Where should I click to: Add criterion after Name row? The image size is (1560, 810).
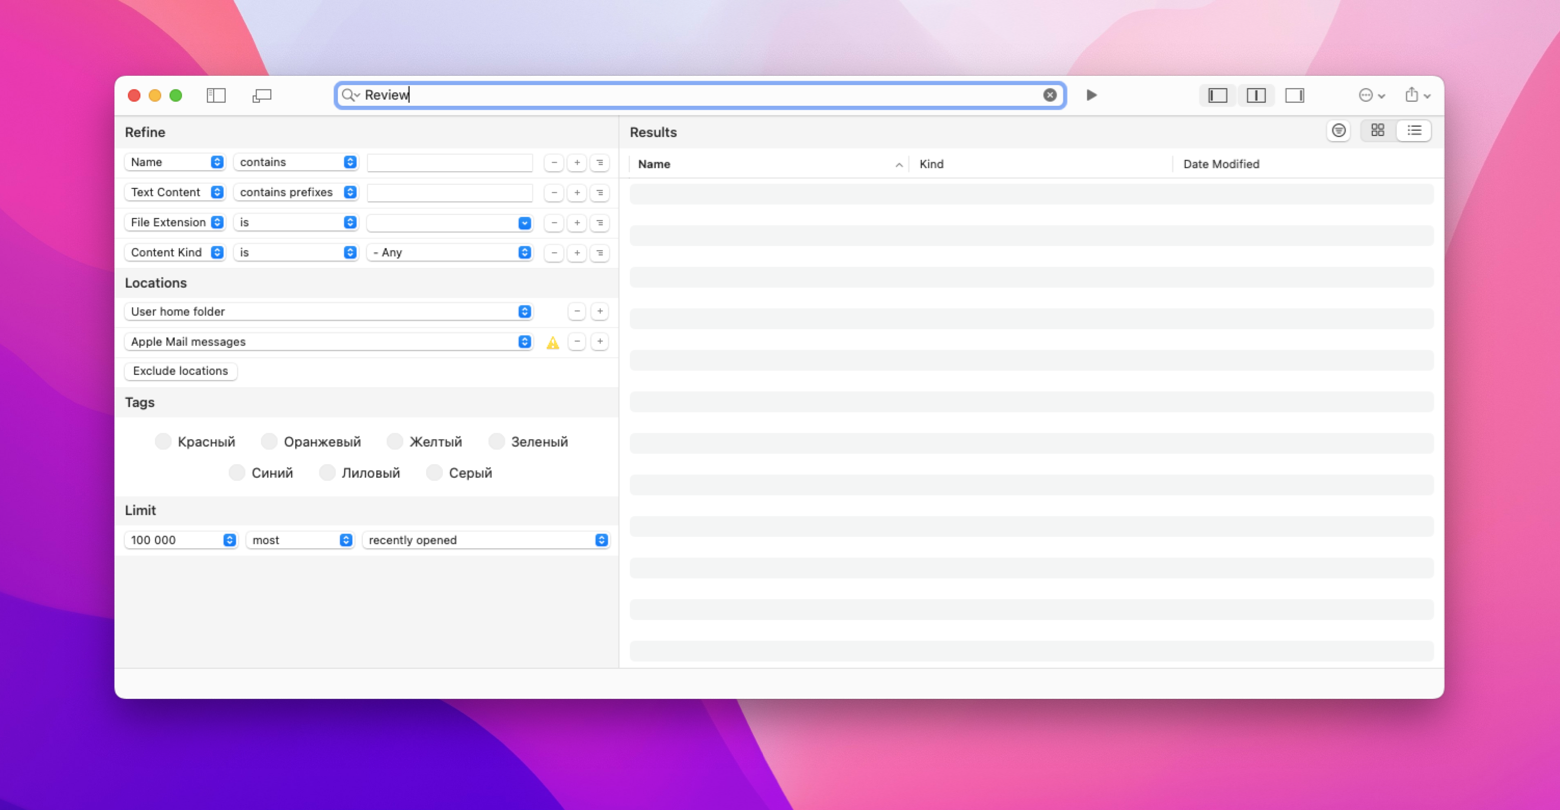(577, 162)
